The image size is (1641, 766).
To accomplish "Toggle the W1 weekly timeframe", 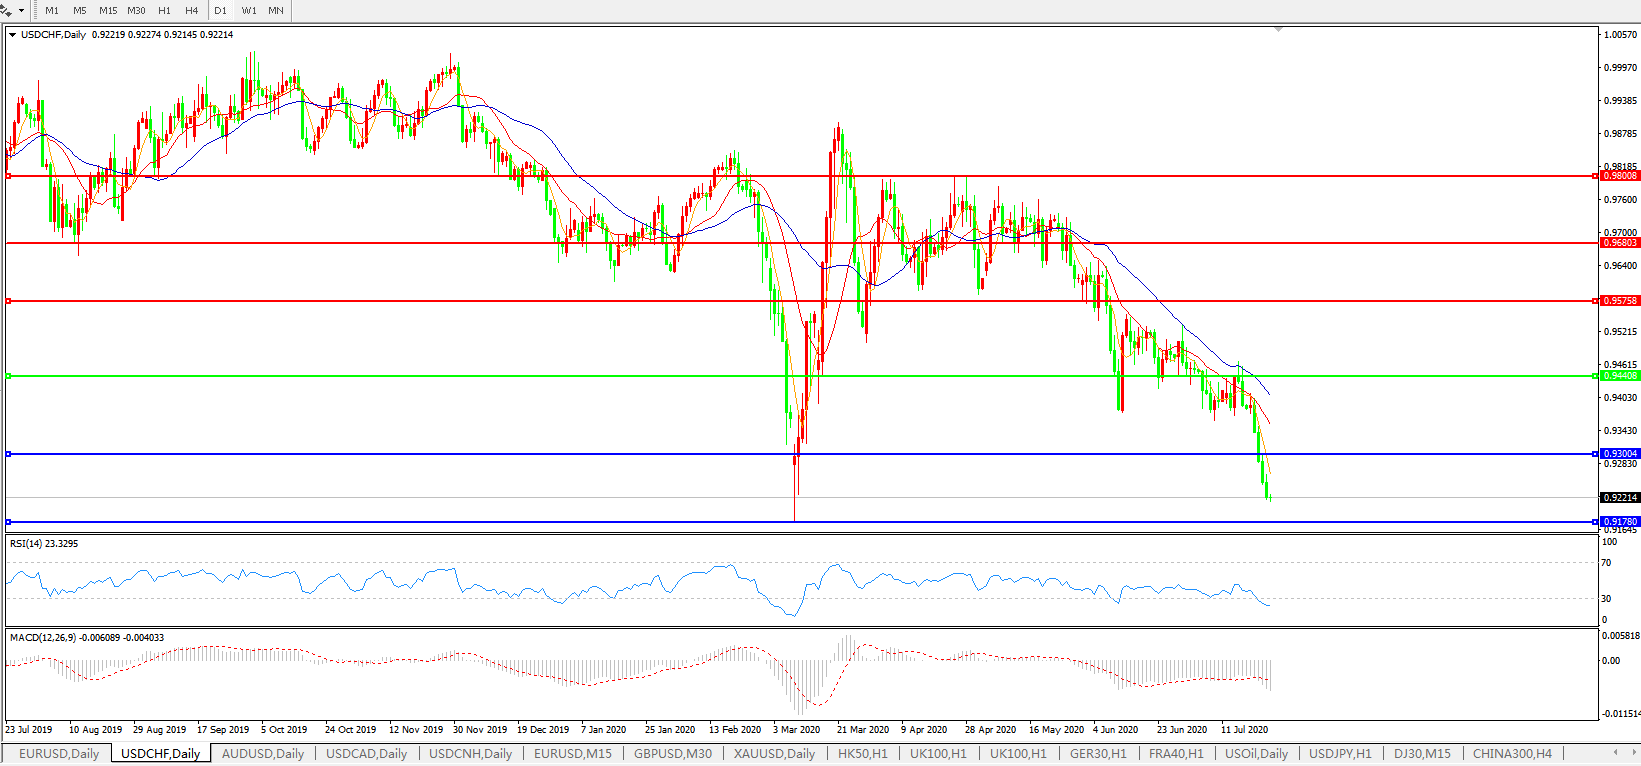I will tap(249, 11).
